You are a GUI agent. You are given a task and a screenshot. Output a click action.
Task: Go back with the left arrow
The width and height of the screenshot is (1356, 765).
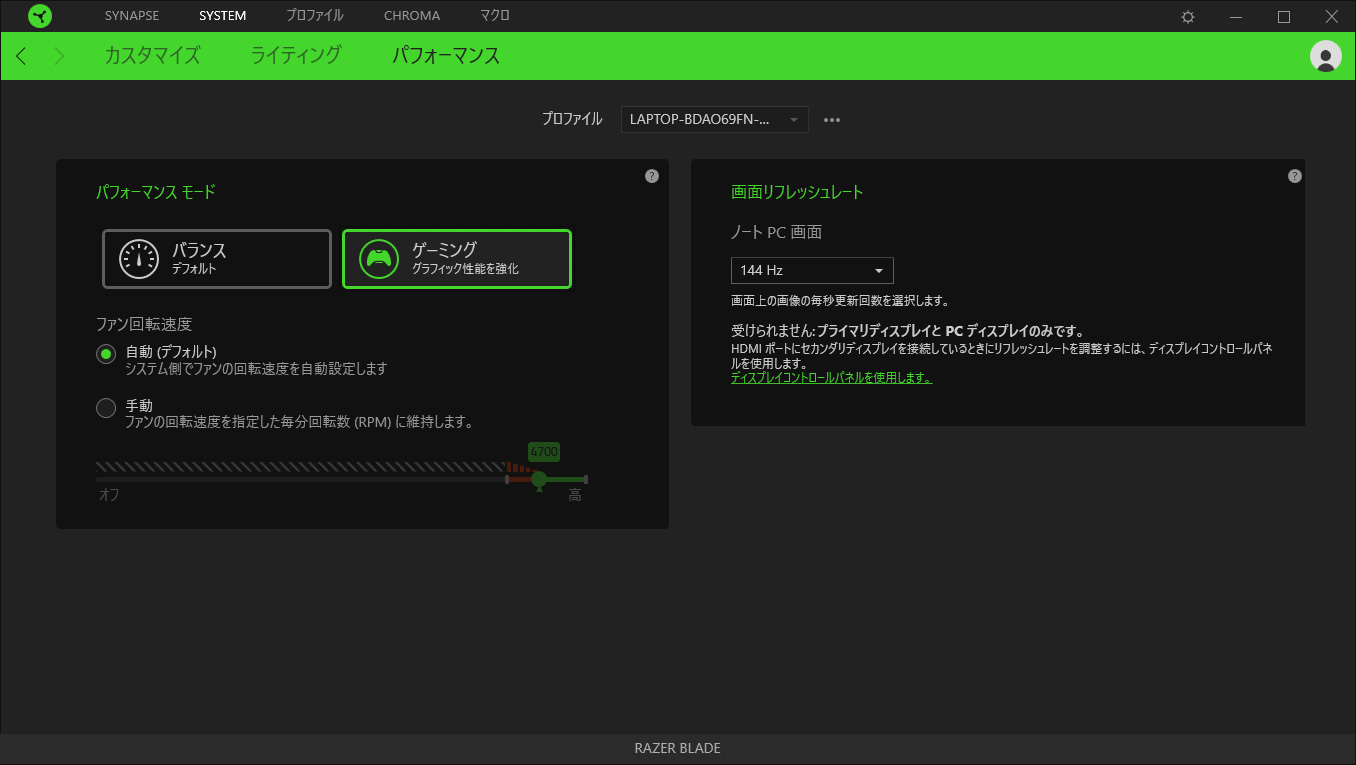coord(22,56)
